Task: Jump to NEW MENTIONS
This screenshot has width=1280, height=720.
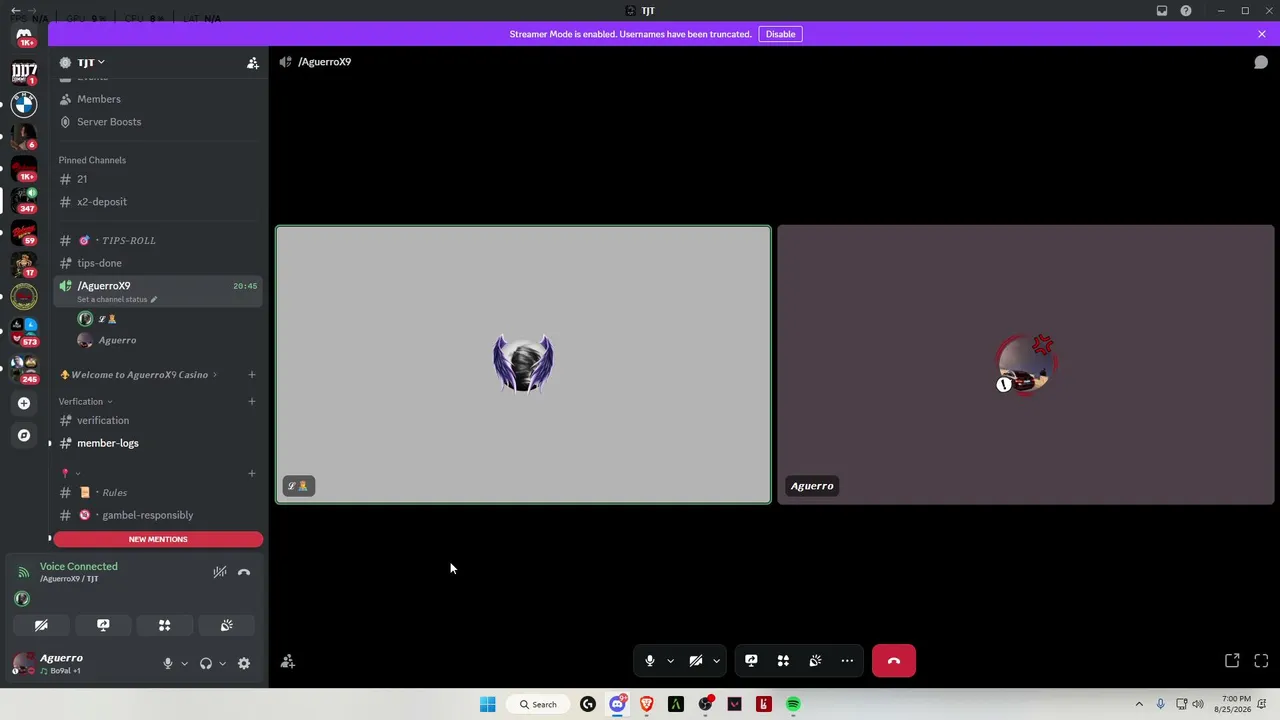Action: 158,539
